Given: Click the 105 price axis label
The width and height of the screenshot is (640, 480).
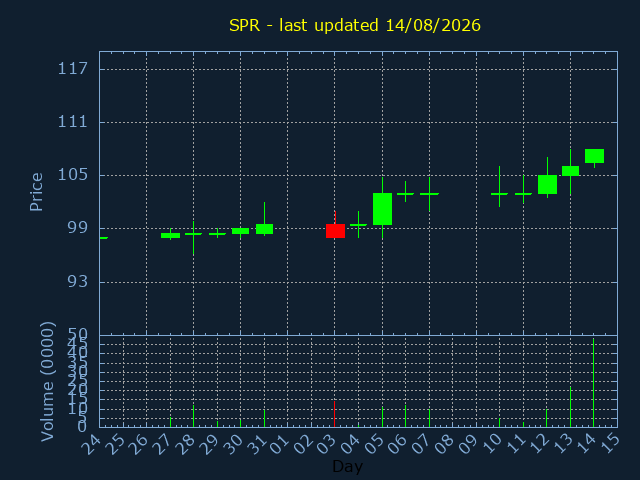Looking at the screenshot, I should coord(73,175).
